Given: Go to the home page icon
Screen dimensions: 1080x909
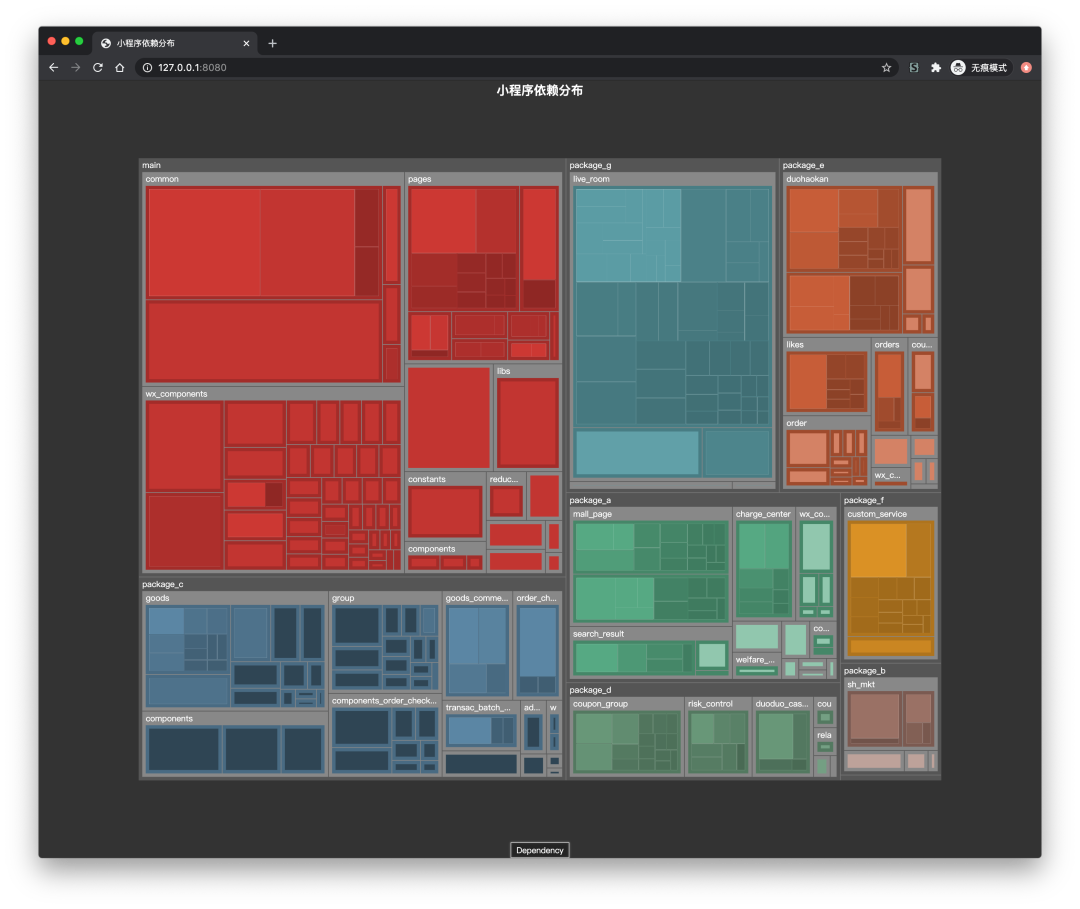Looking at the screenshot, I should click(120, 68).
